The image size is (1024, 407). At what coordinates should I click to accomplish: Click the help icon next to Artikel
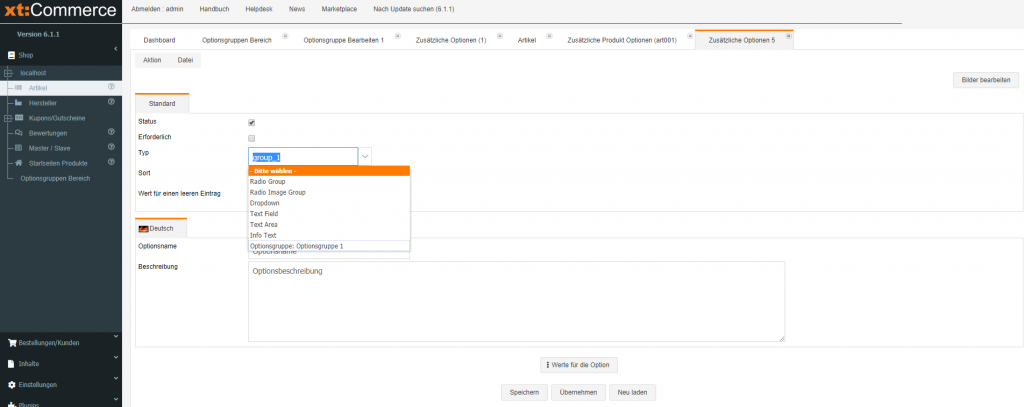[x=111, y=87]
